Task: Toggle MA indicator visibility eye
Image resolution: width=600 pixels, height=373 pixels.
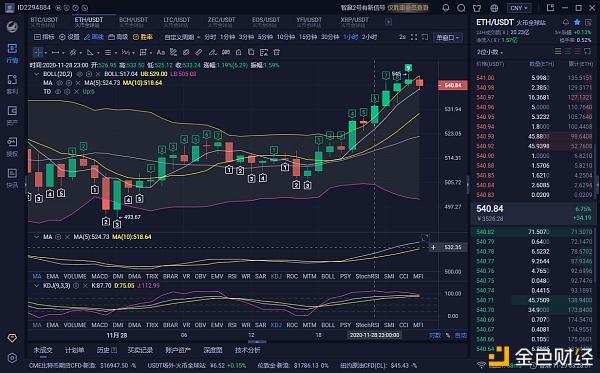Action: tap(59, 83)
